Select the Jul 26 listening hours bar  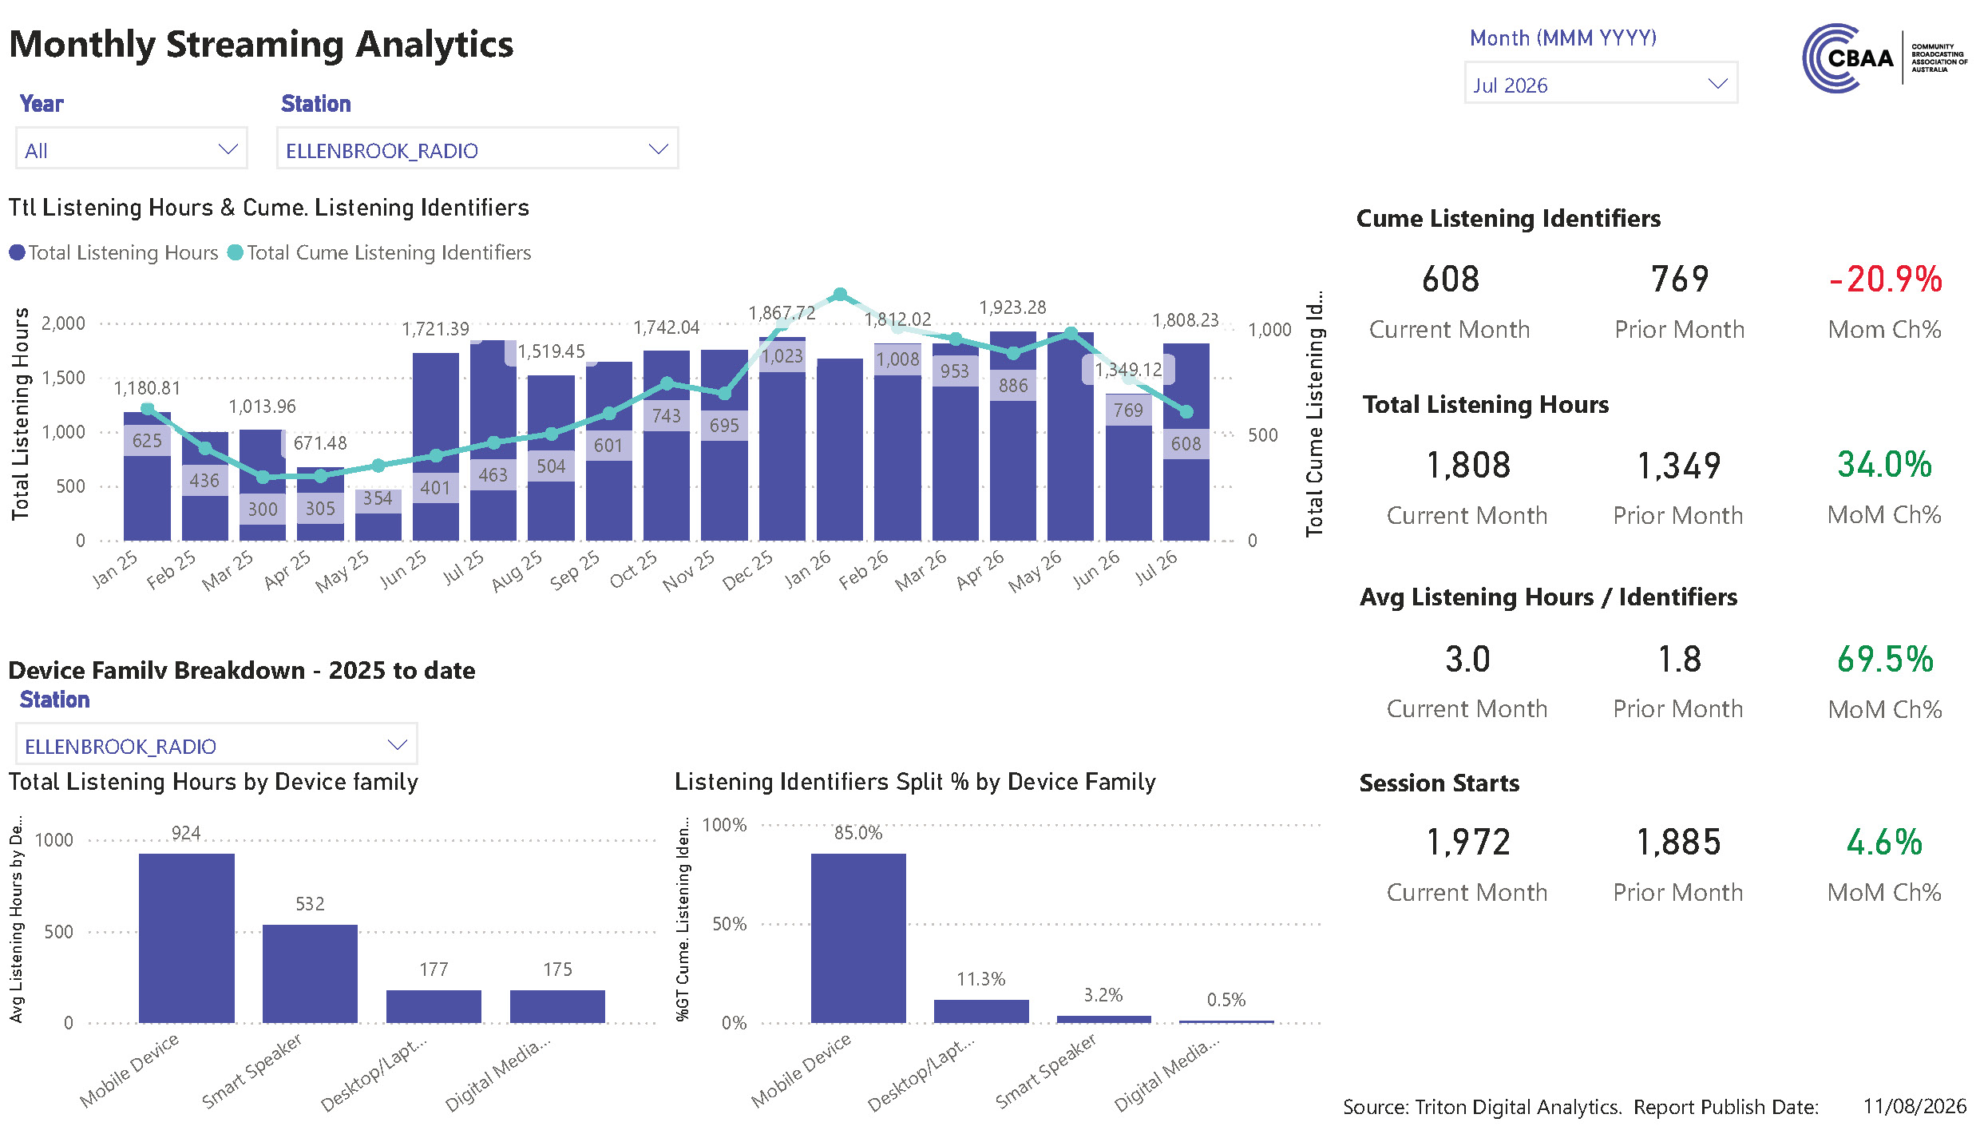coord(1186,442)
